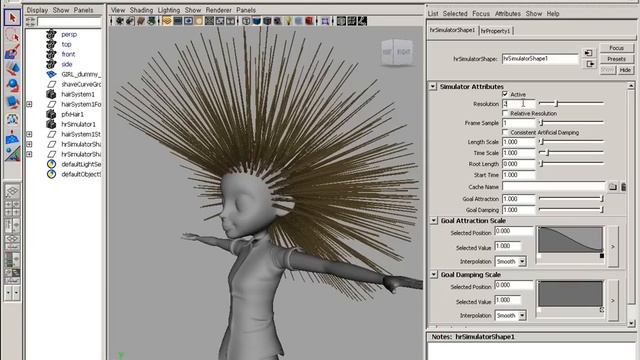Click the Hide button
The image size is (640, 360).
click(x=625, y=70)
